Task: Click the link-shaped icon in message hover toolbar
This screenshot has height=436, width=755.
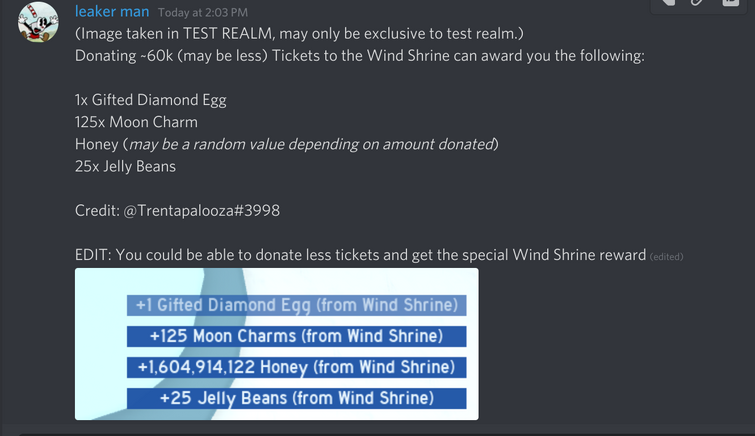Action: click(x=697, y=3)
